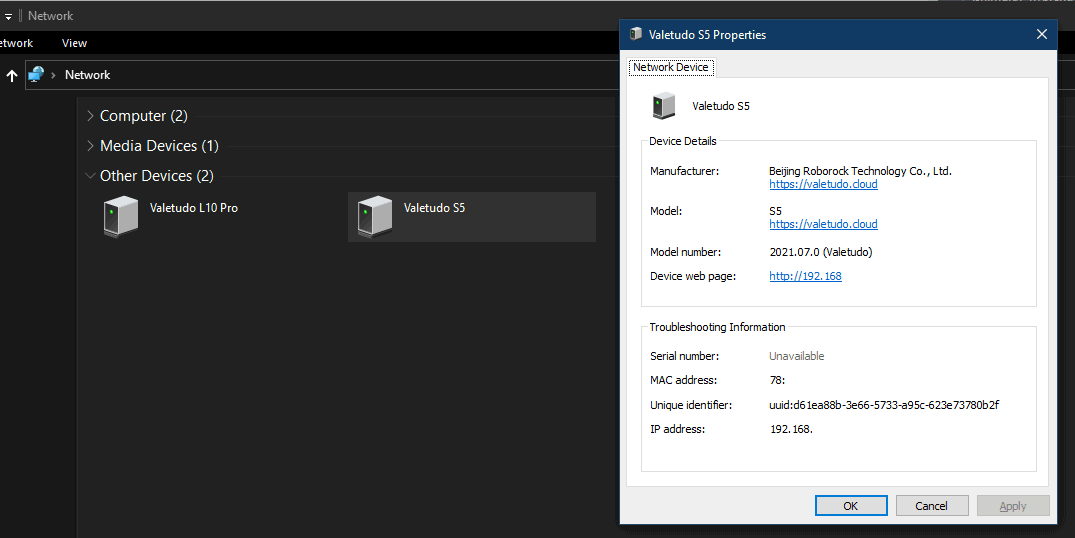Select the Valetudo L10 Pro device icon

pyautogui.click(x=121, y=217)
